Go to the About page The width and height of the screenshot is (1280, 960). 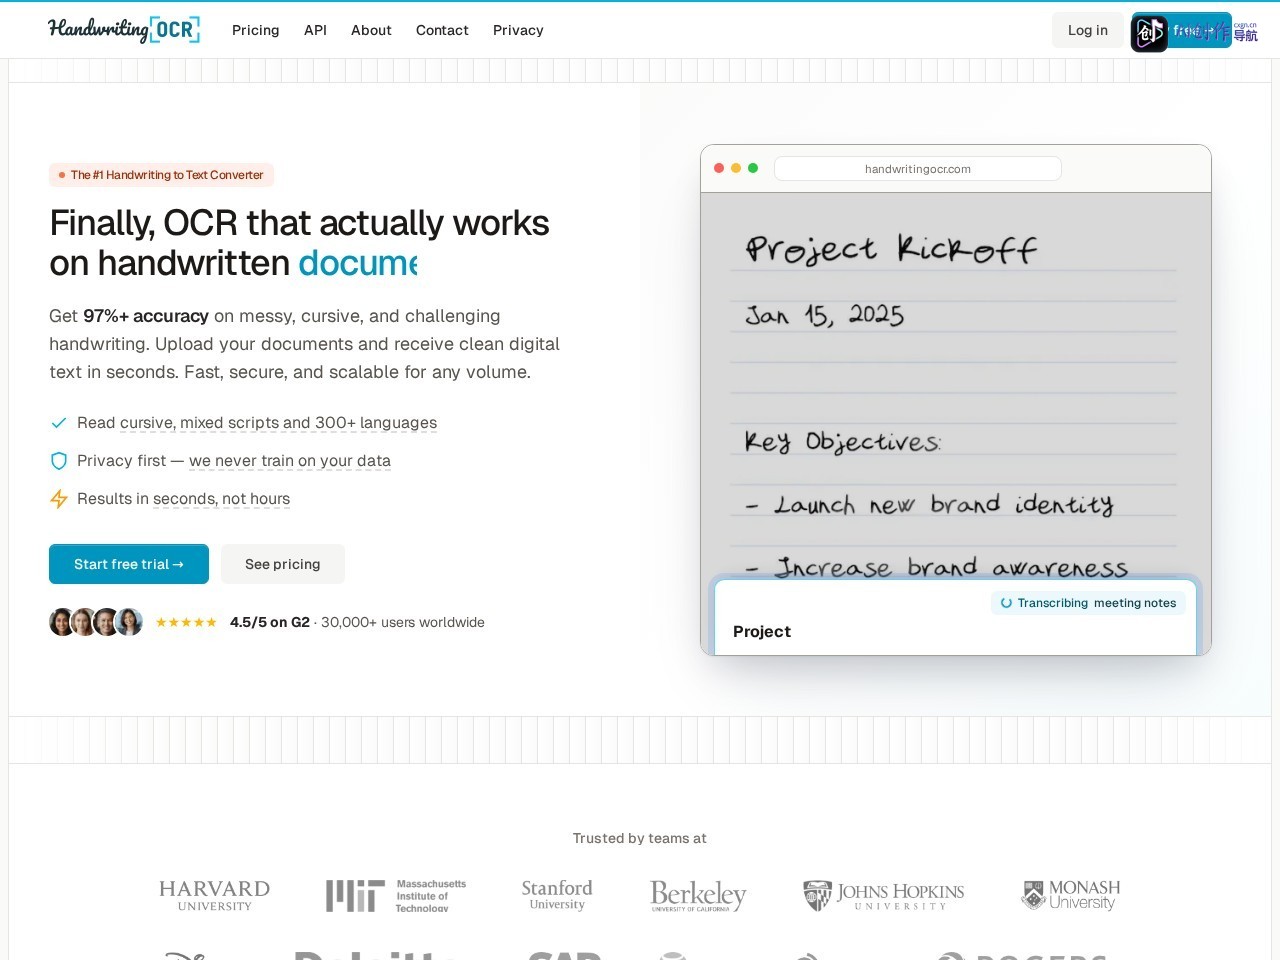371,30
